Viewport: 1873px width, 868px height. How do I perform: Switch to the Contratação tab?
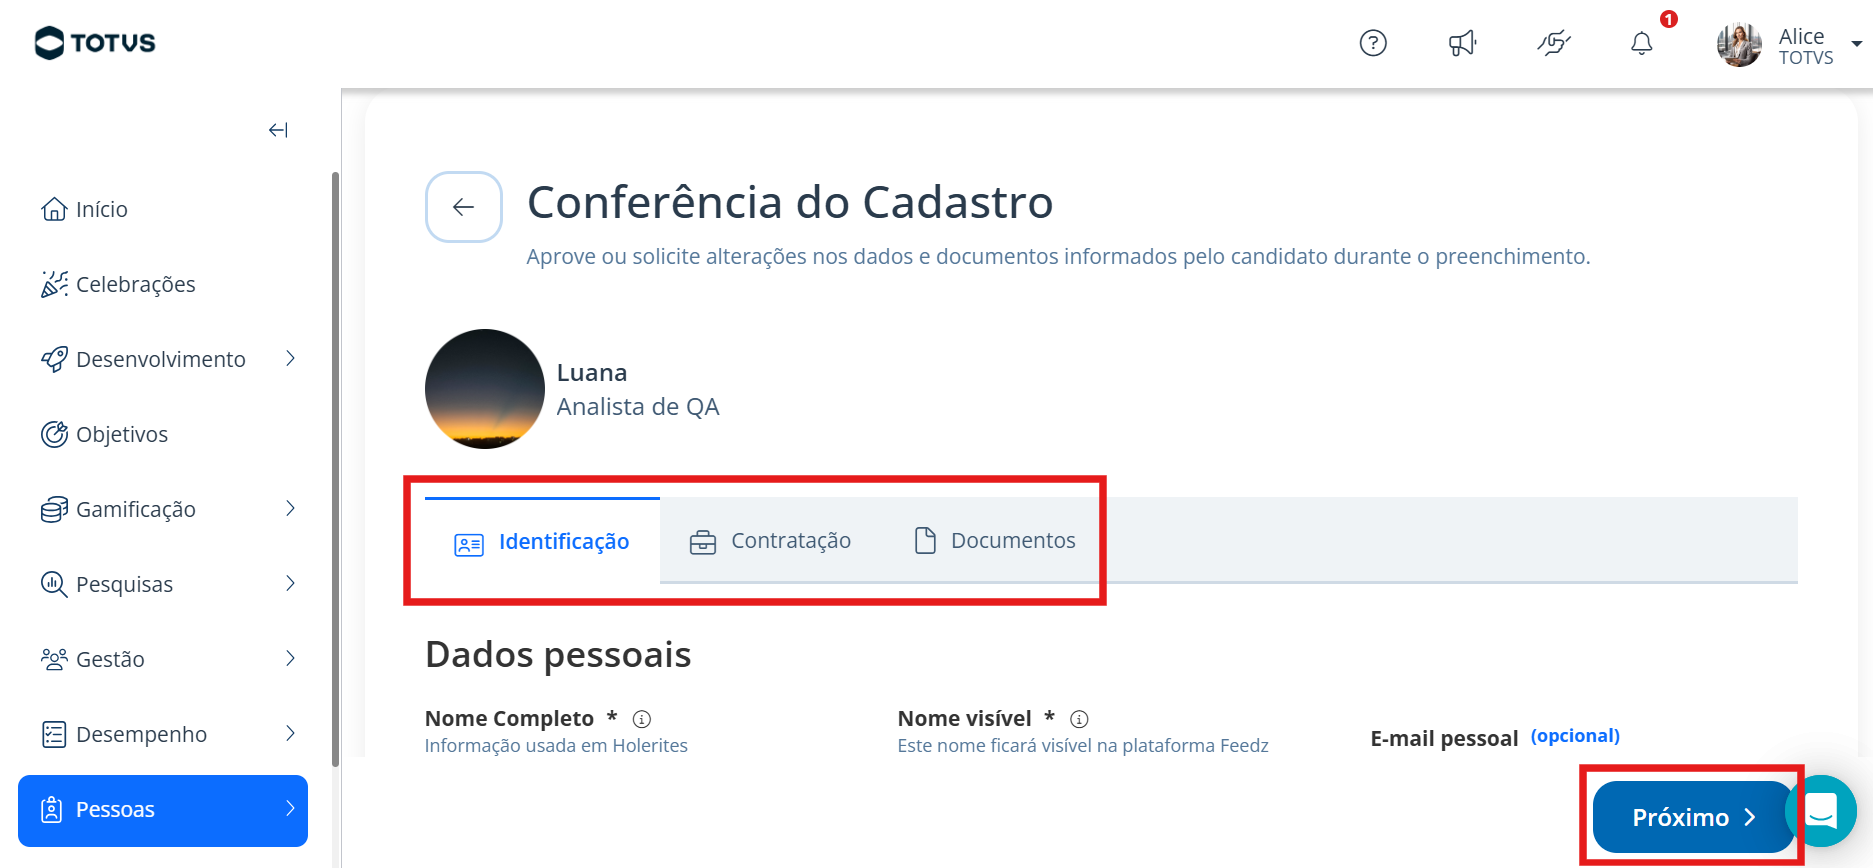coord(770,541)
